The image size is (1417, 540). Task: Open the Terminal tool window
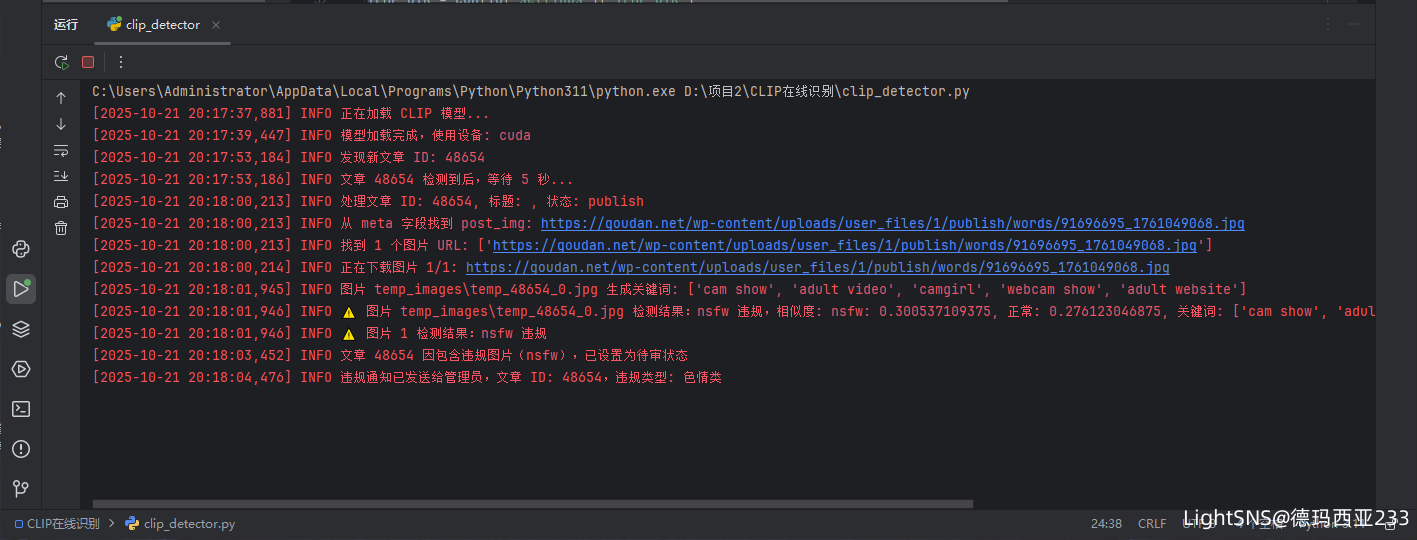20,409
